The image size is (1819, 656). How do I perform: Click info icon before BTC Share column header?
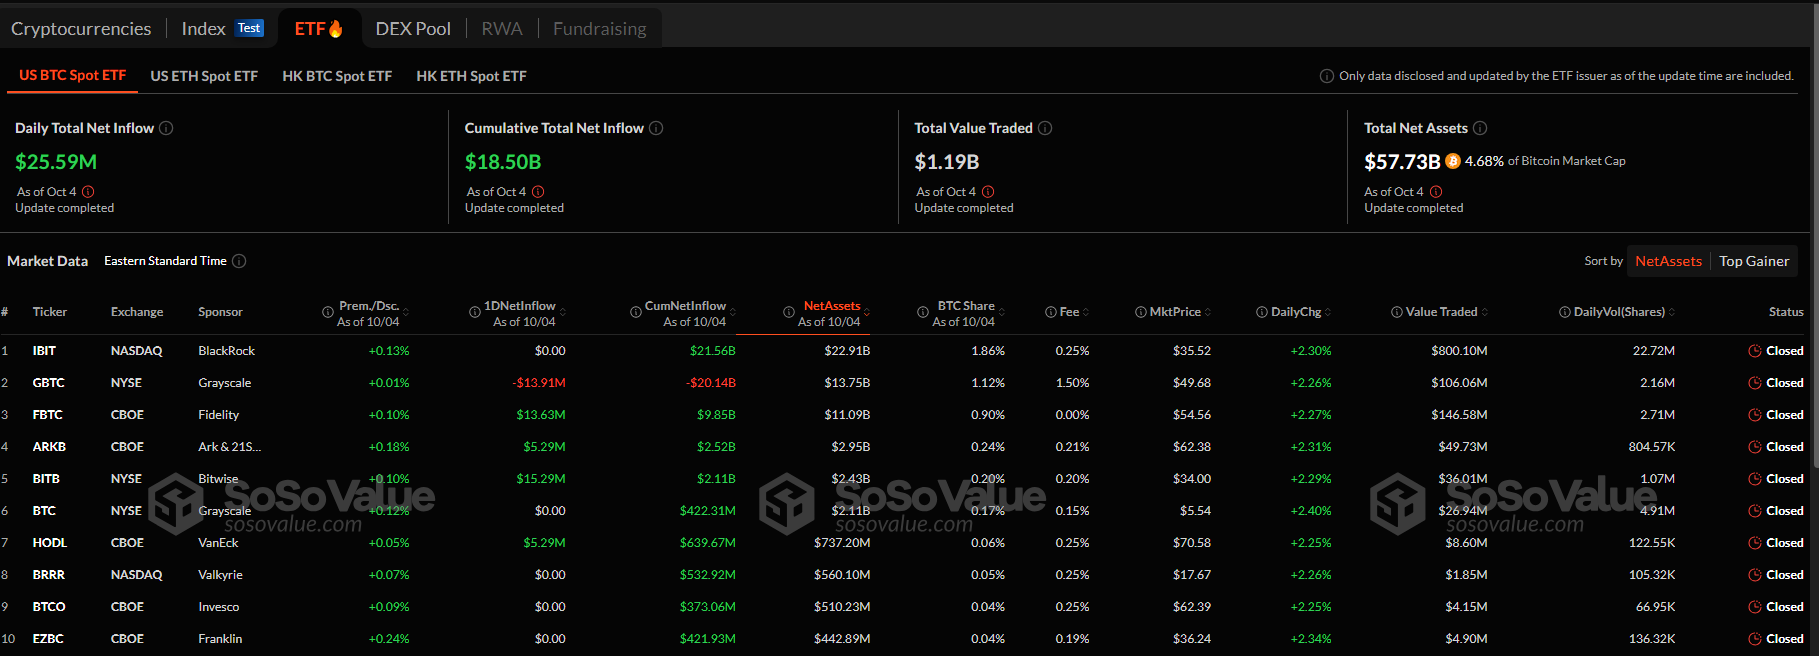tap(923, 313)
